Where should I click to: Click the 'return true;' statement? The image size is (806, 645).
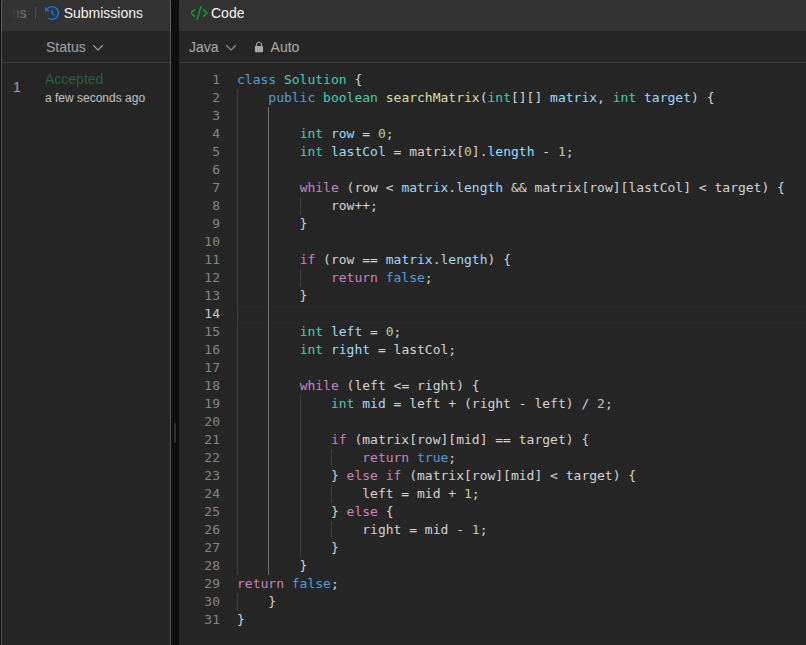(409, 457)
